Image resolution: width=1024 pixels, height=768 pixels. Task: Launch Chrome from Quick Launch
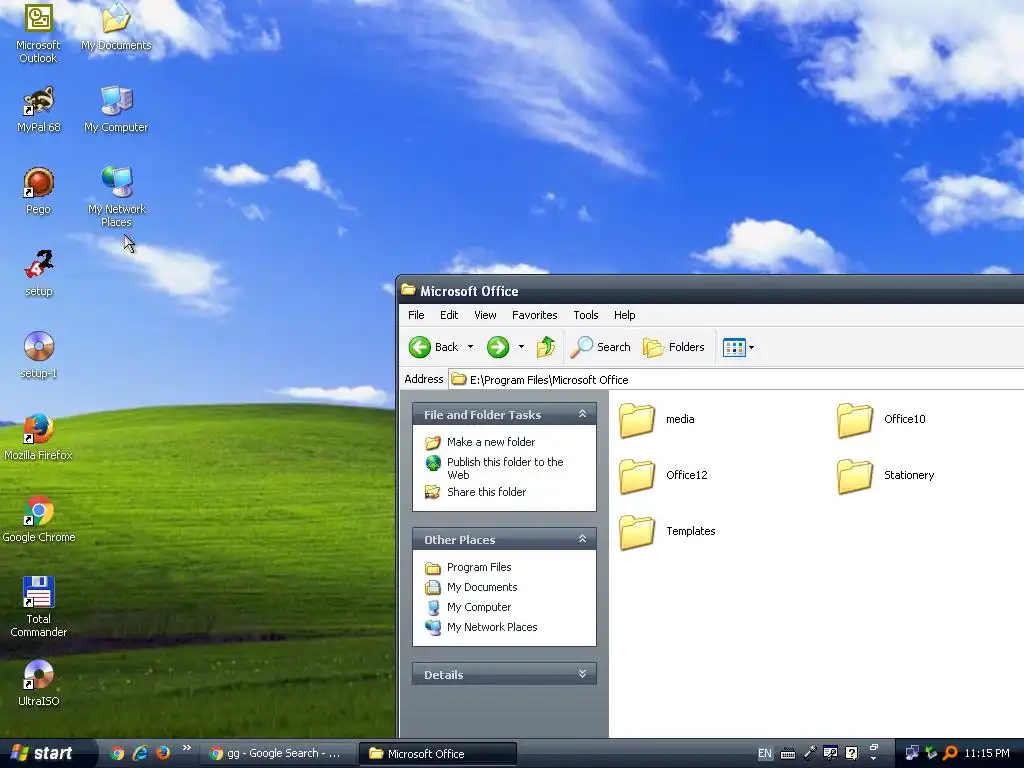[117, 753]
